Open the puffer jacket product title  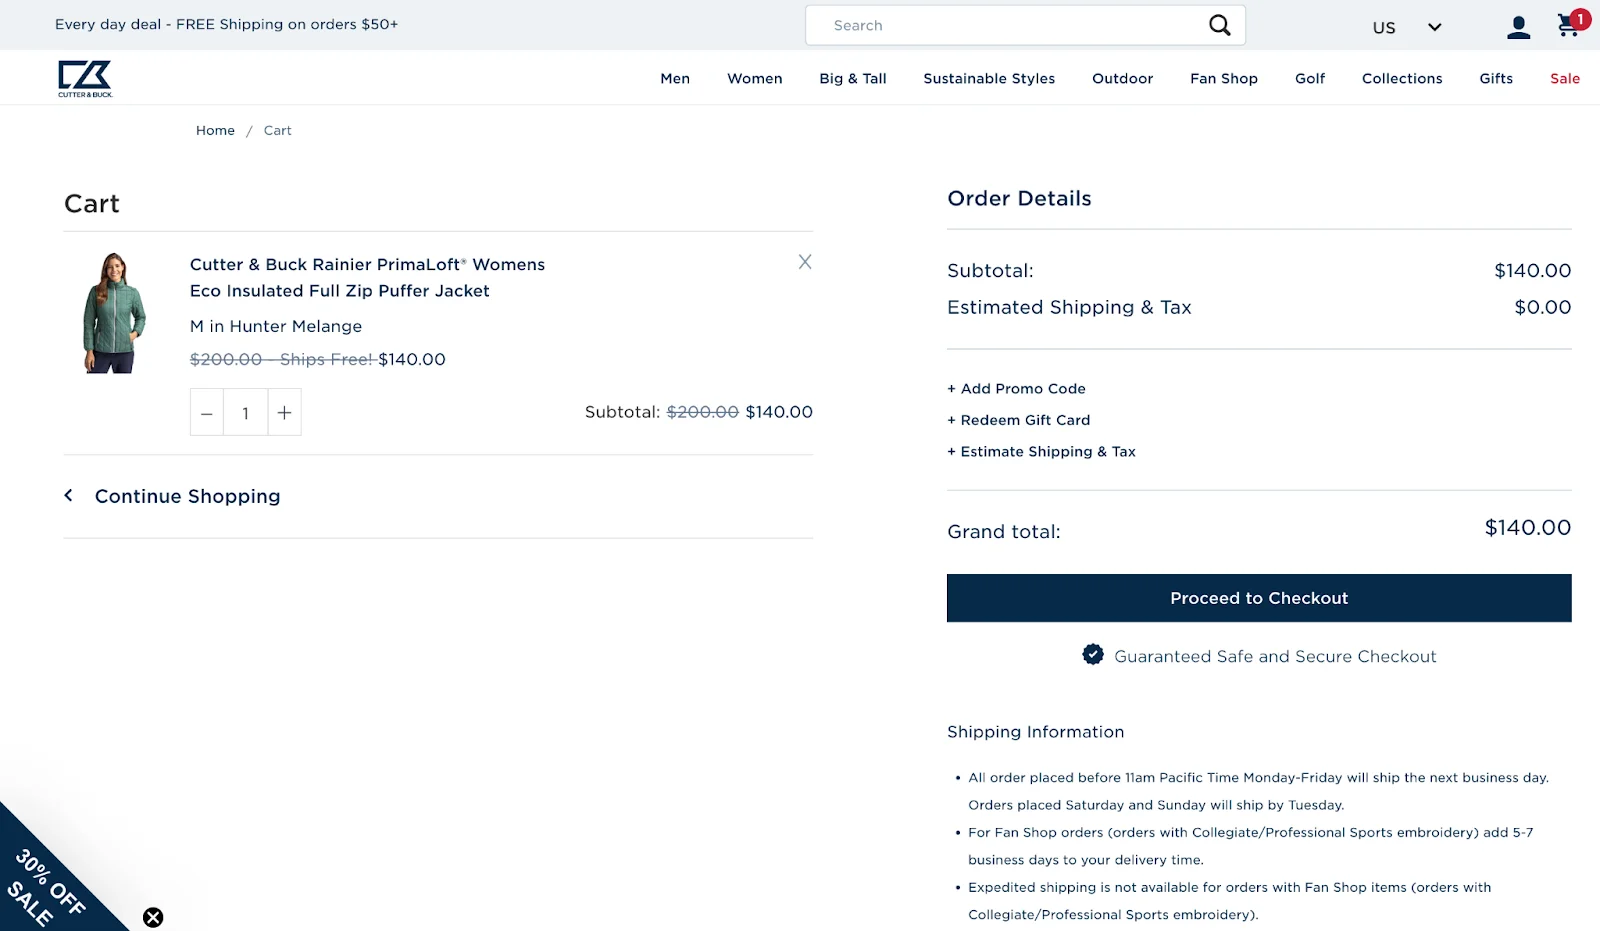click(x=367, y=277)
